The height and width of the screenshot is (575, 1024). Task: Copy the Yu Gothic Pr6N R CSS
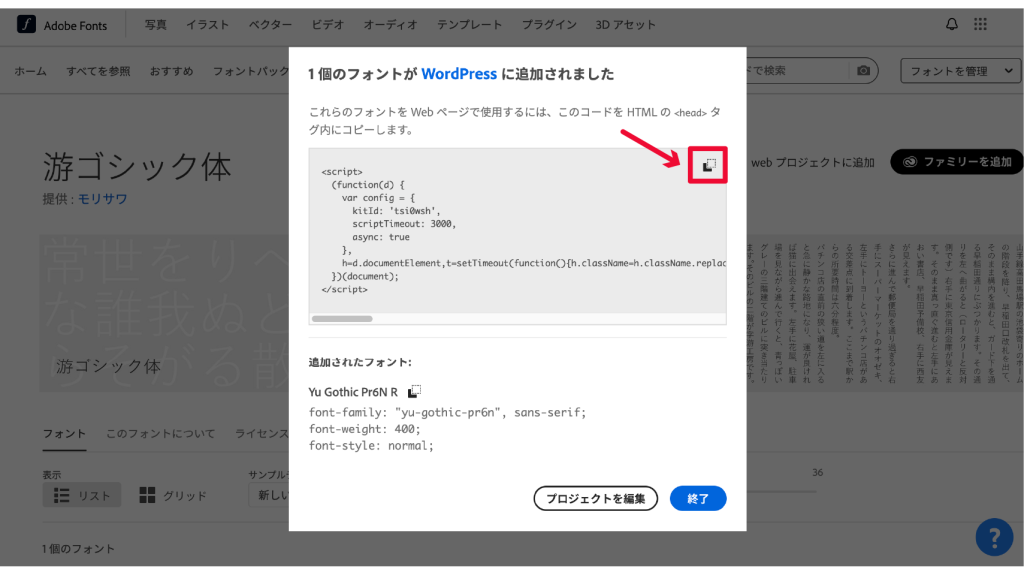coord(414,391)
